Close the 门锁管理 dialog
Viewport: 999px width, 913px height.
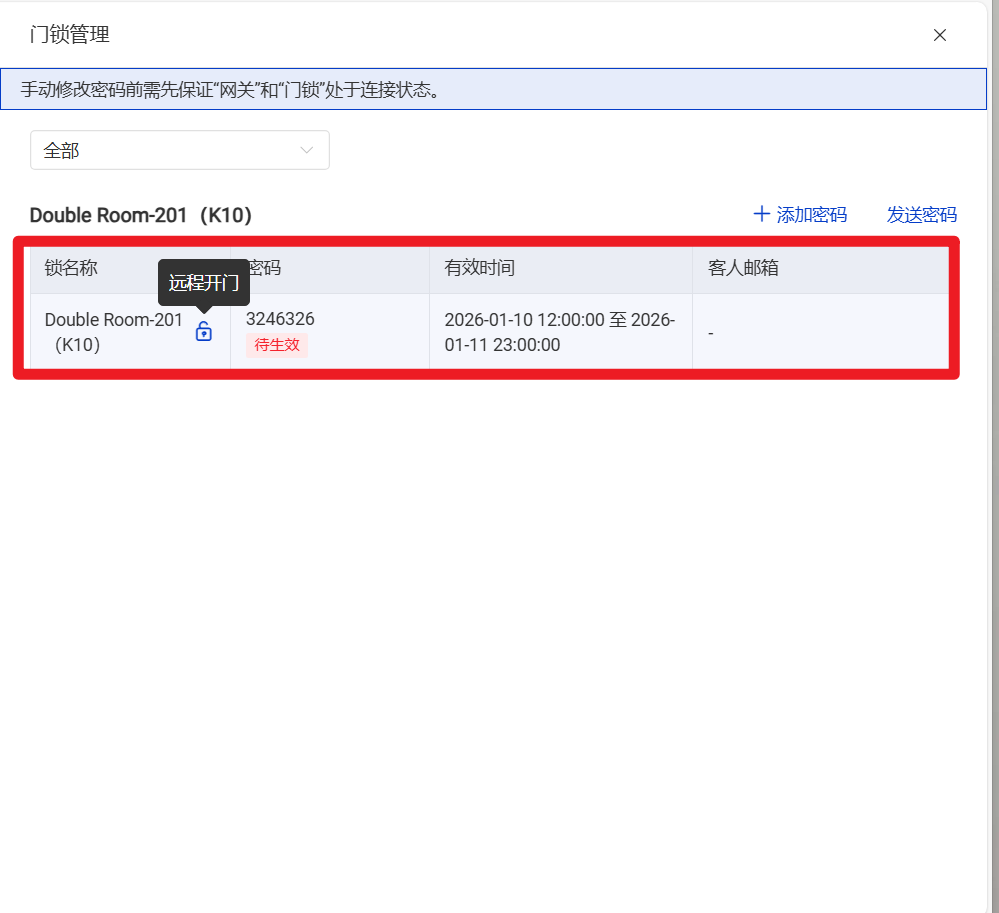pos(939,35)
